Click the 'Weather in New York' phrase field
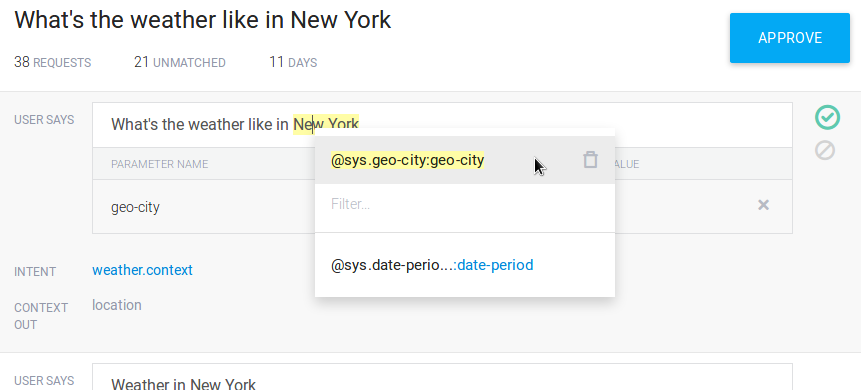 442,377
